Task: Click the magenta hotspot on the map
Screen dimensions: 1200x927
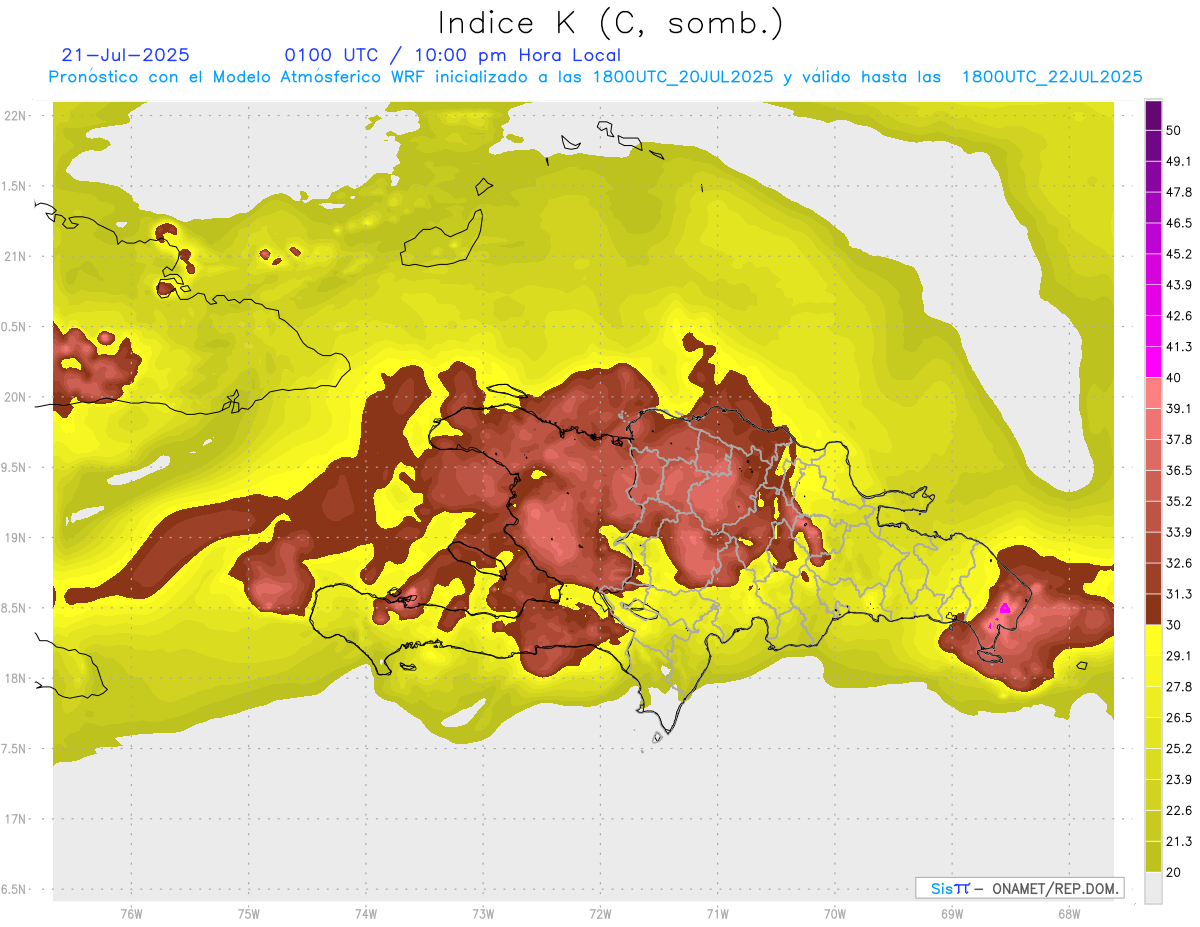Action: 1004,608
